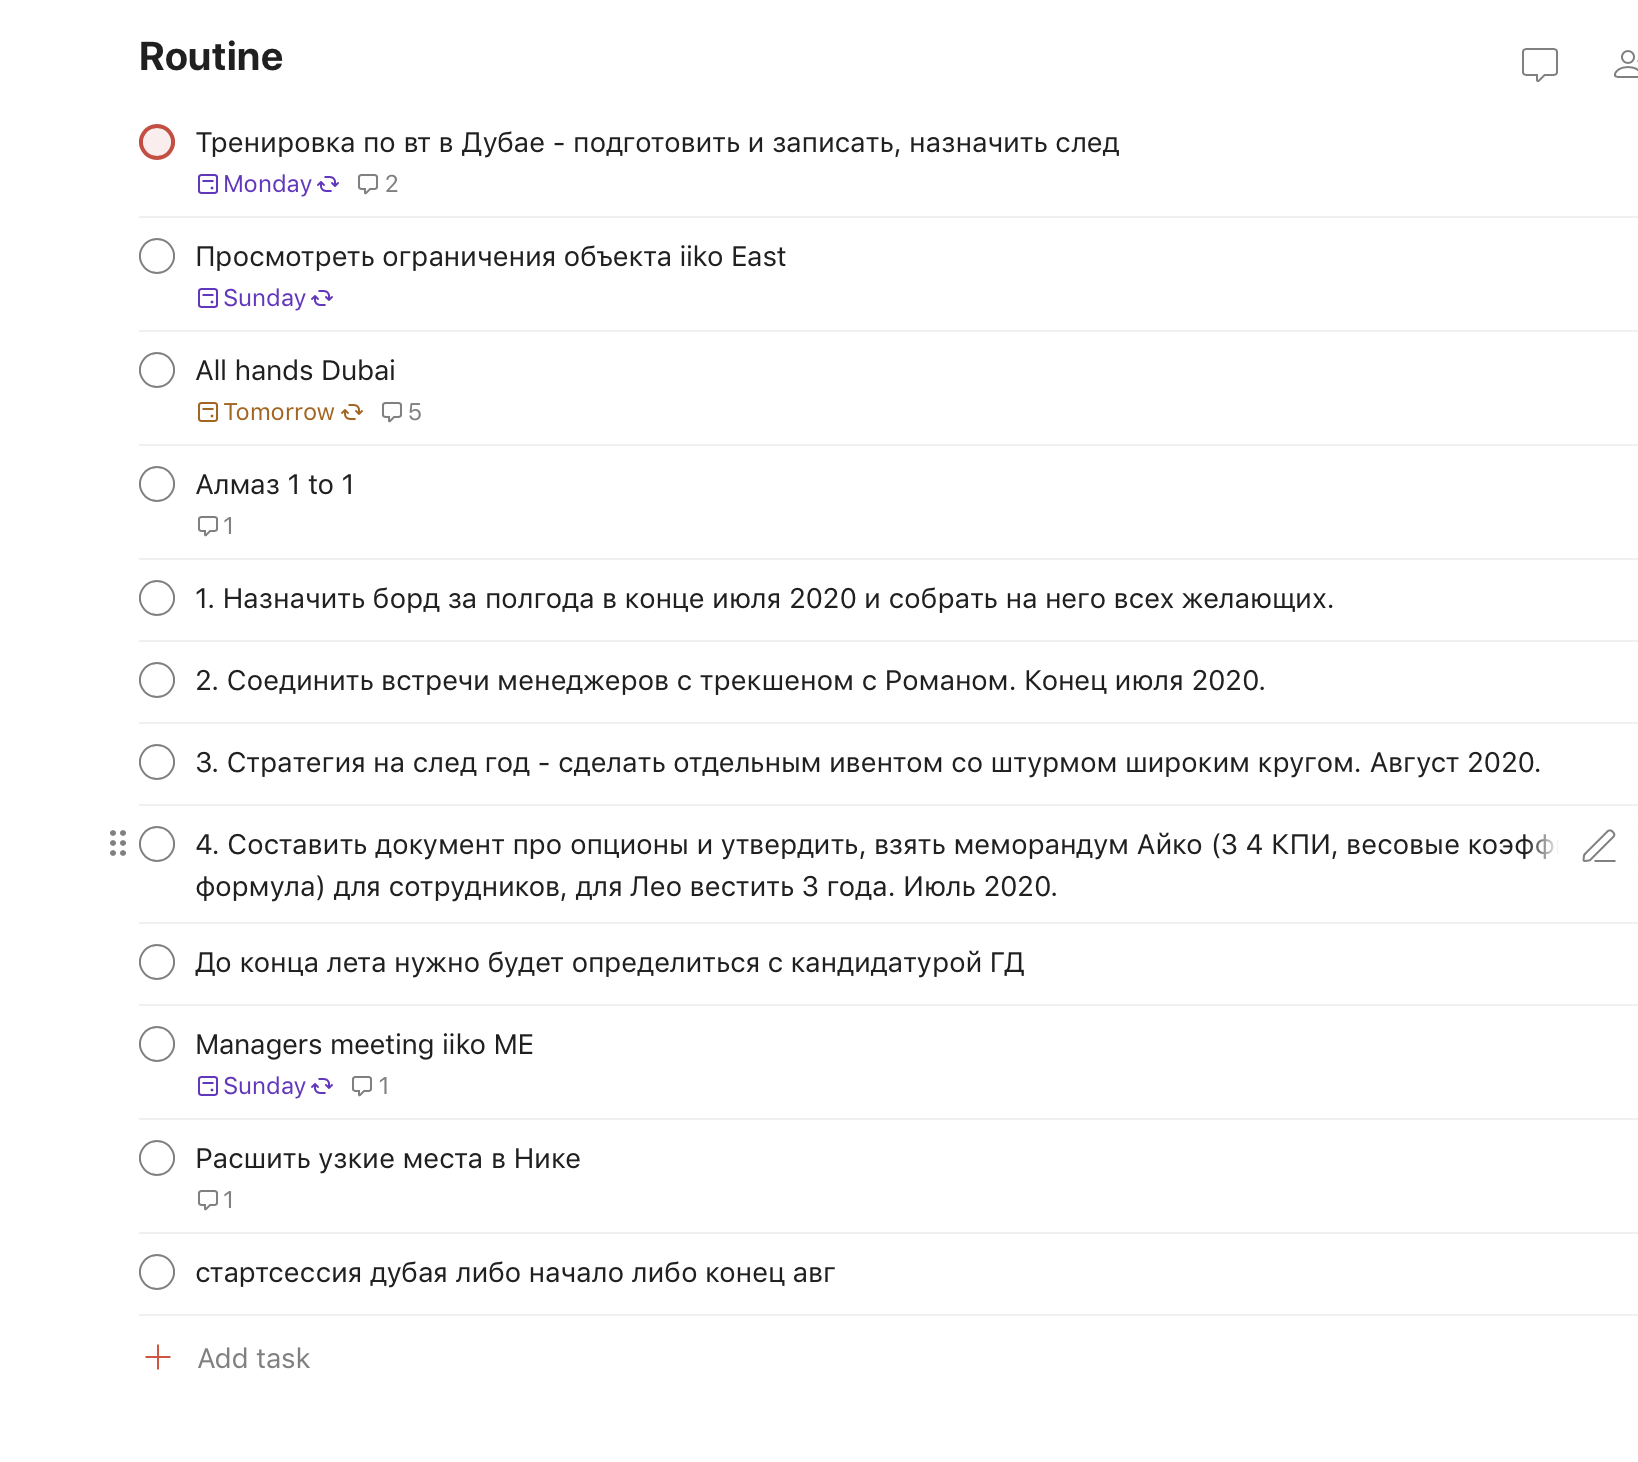Open comments on Алмаз 1 to 1
Image resolution: width=1638 pixels, height=1462 pixels.
215,526
